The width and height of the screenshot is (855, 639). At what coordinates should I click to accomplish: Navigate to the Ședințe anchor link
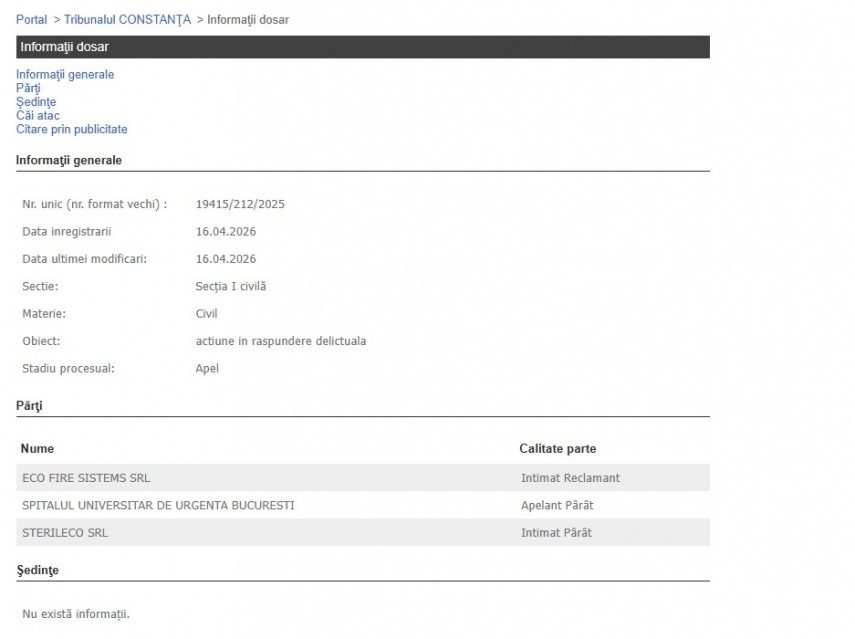[36, 102]
